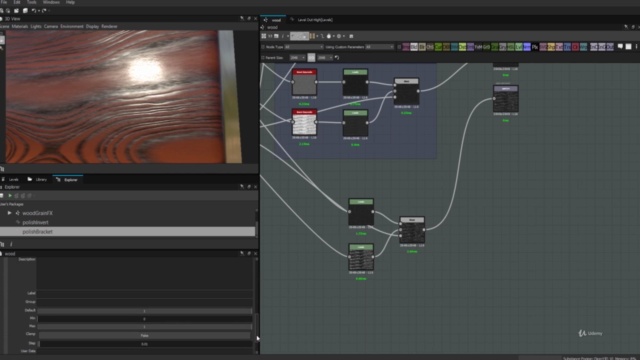Screen dimensions: 640x360
Task: Add an HSL node from palette
Action: click(x=511, y=47)
